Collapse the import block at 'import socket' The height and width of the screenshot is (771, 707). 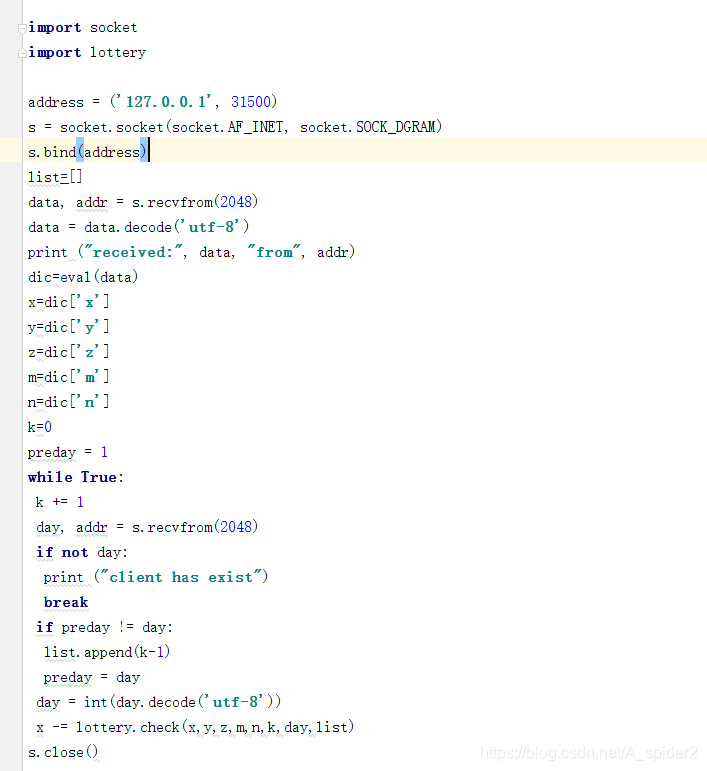(22, 29)
